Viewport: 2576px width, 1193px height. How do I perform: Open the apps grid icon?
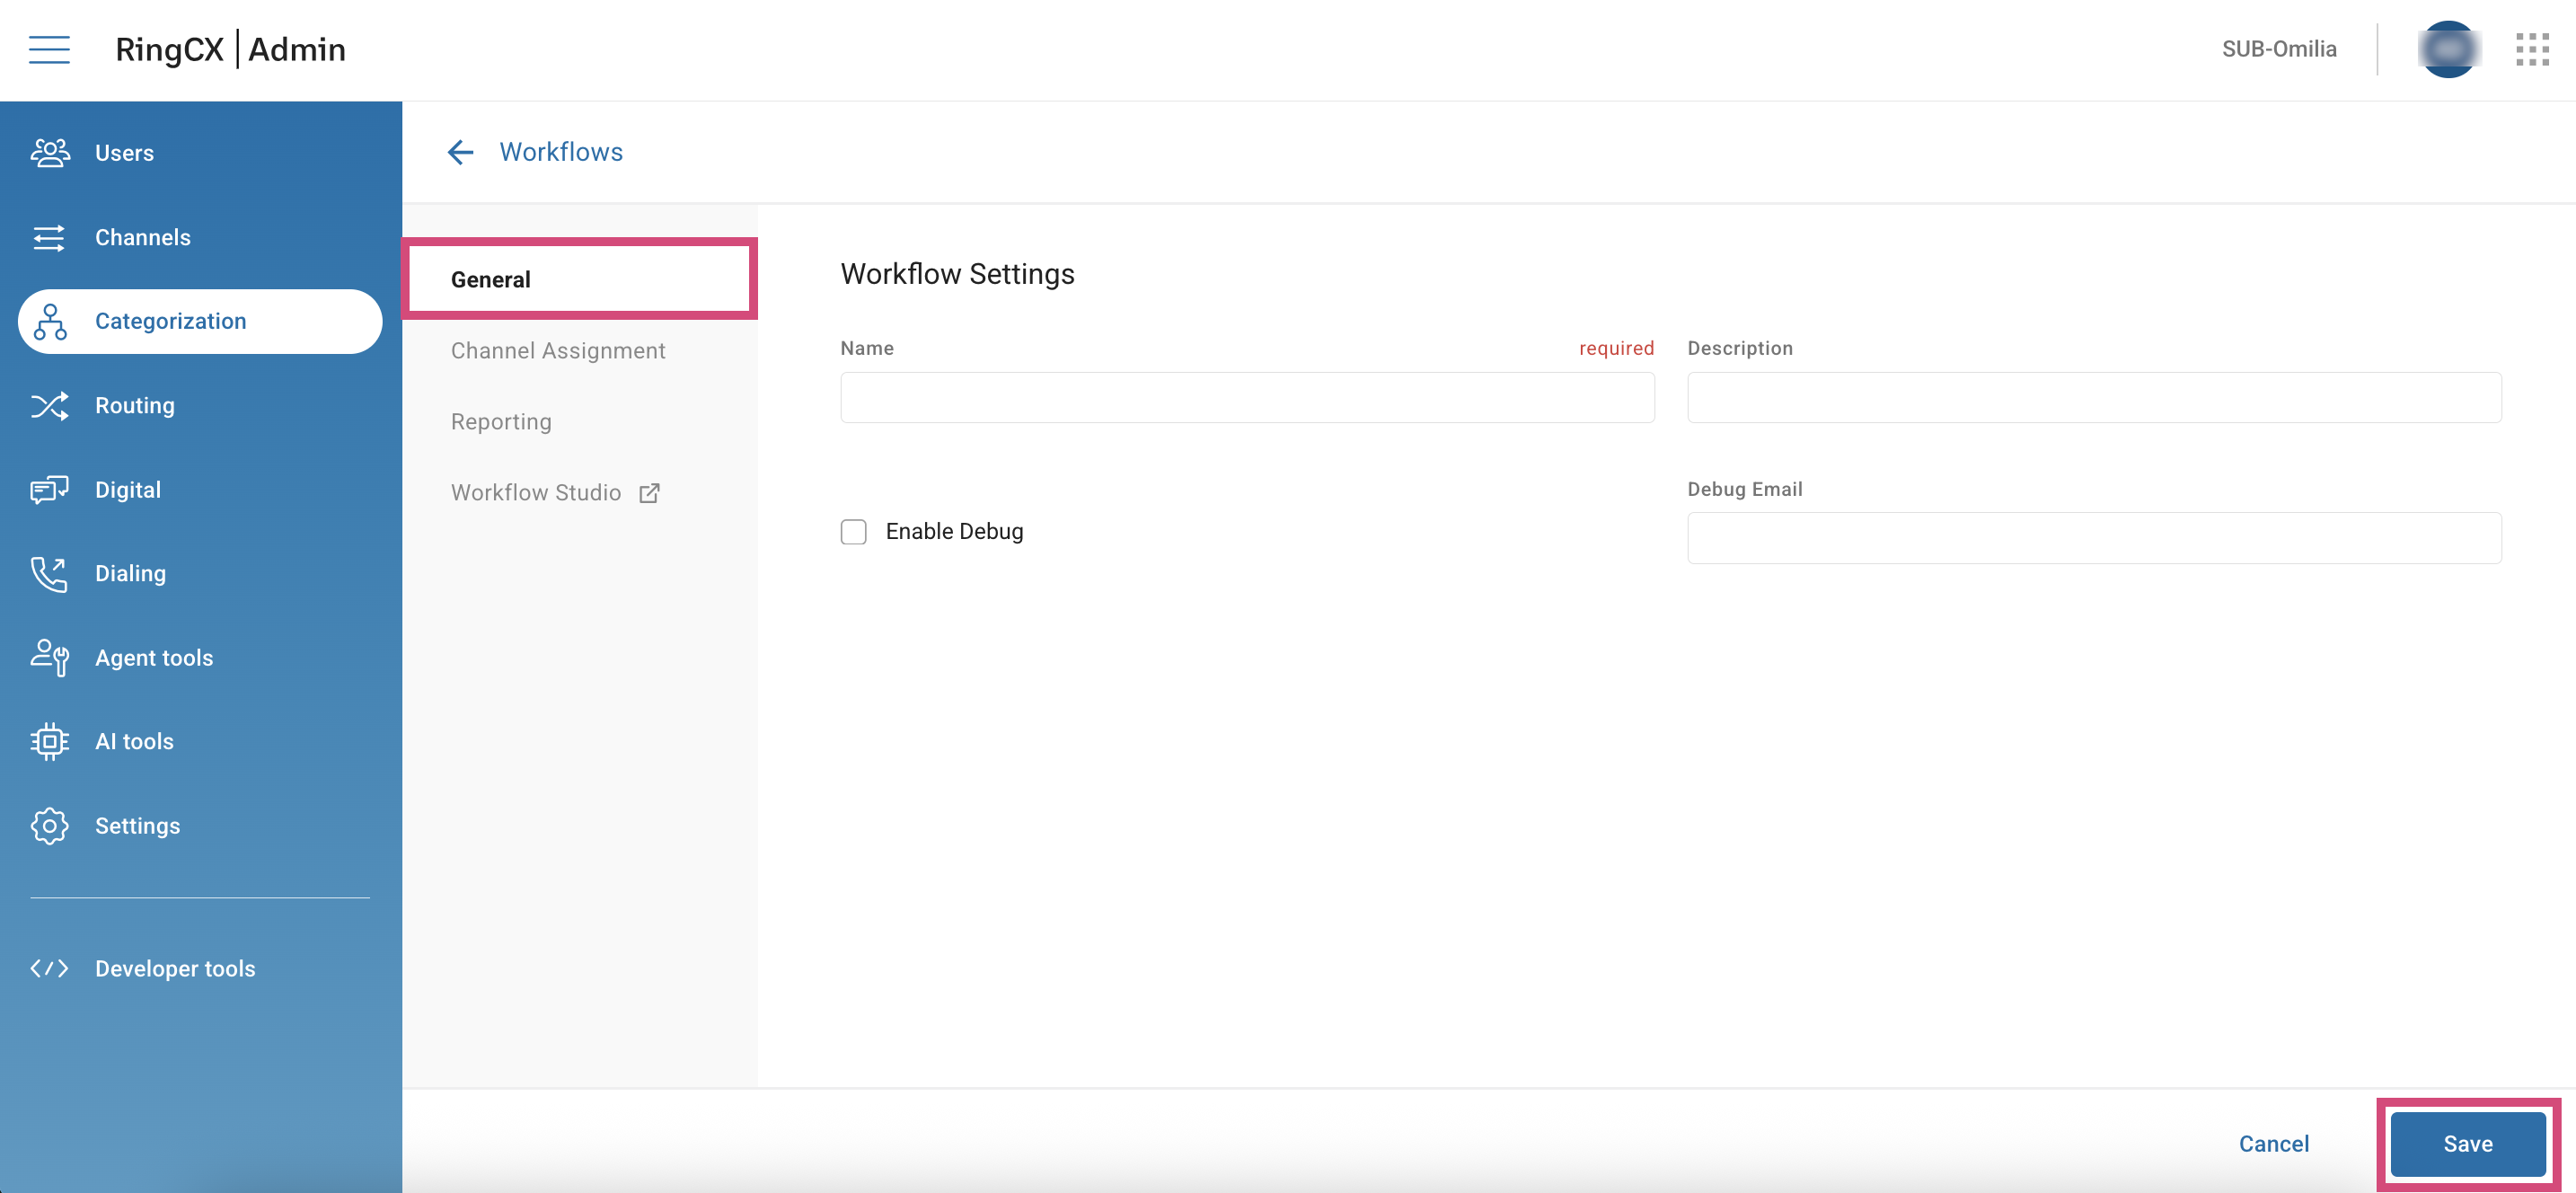pos(2532,49)
